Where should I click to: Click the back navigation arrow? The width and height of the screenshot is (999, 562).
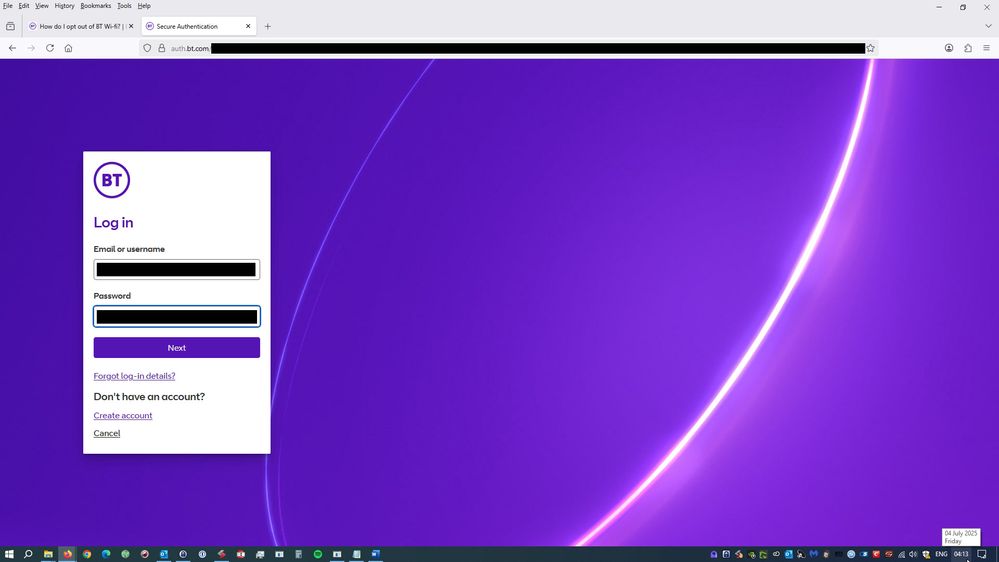click(12, 48)
